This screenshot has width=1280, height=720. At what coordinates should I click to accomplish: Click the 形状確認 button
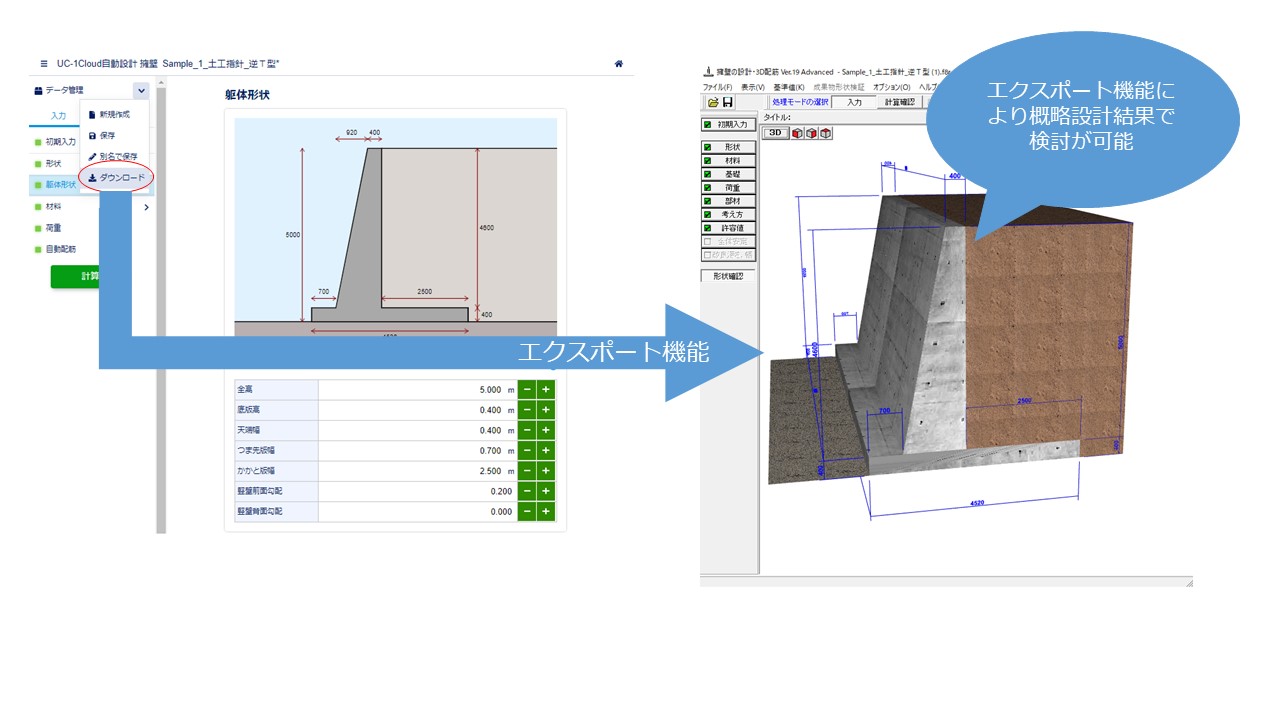[x=729, y=276]
